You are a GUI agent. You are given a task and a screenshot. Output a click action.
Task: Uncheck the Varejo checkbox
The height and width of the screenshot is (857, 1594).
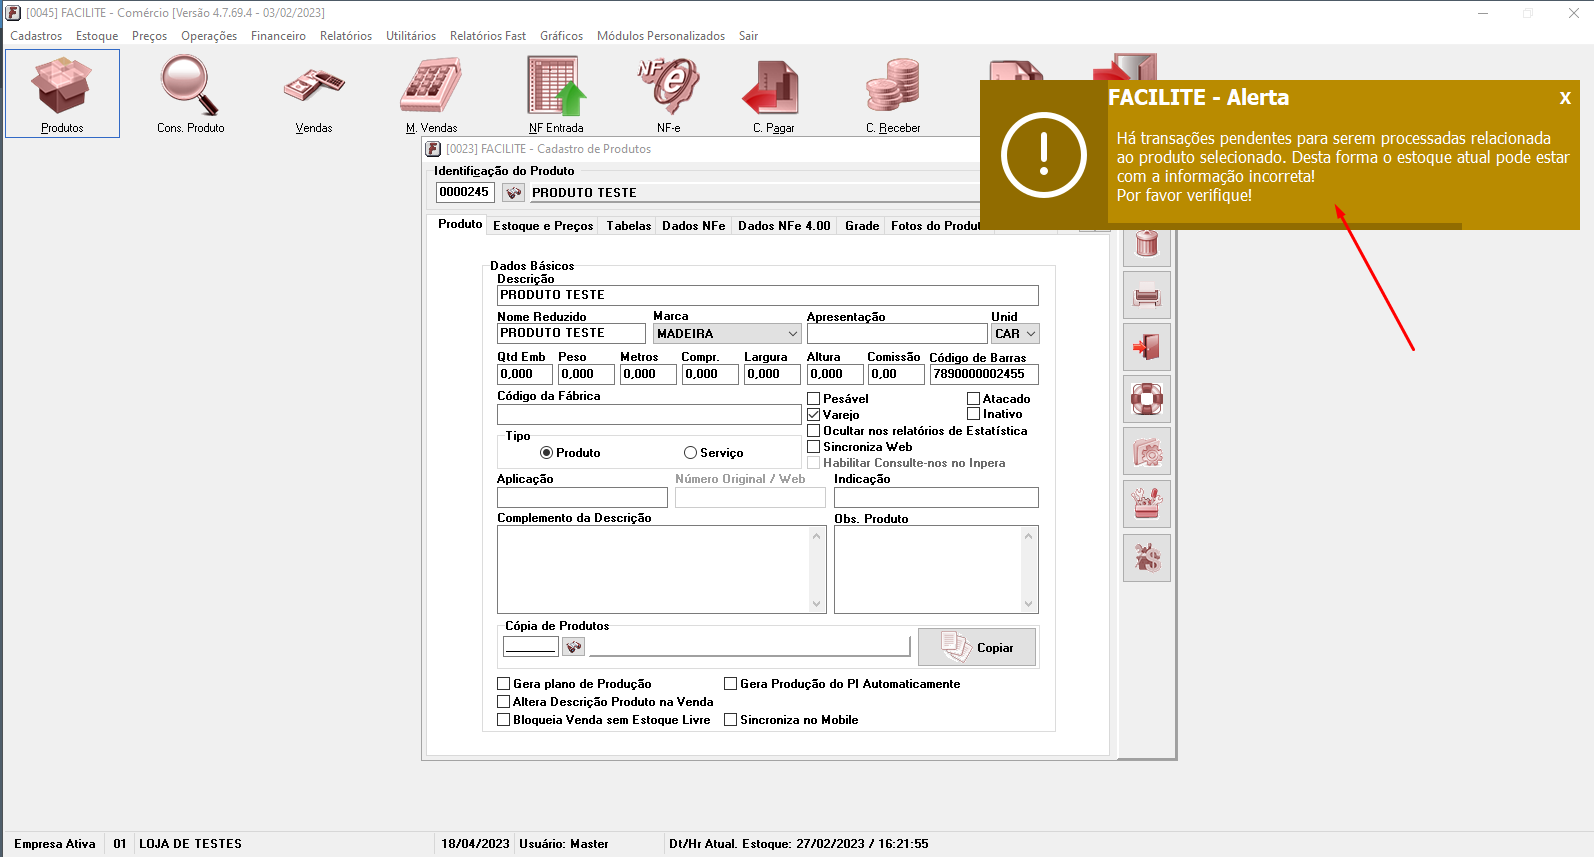tap(814, 415)
